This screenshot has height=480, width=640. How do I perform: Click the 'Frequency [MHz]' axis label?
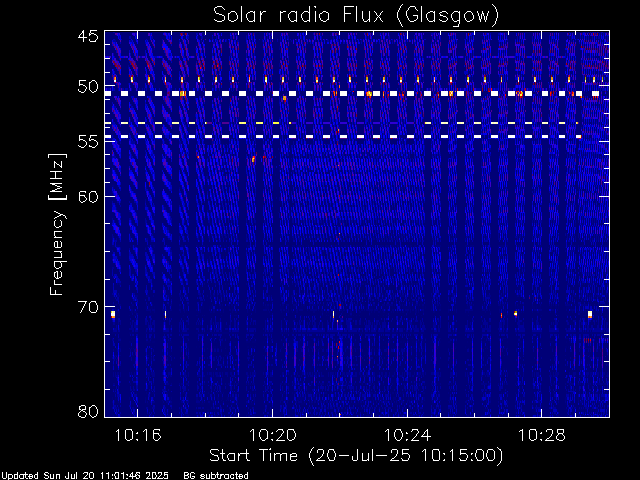click(x=57, y=224)
